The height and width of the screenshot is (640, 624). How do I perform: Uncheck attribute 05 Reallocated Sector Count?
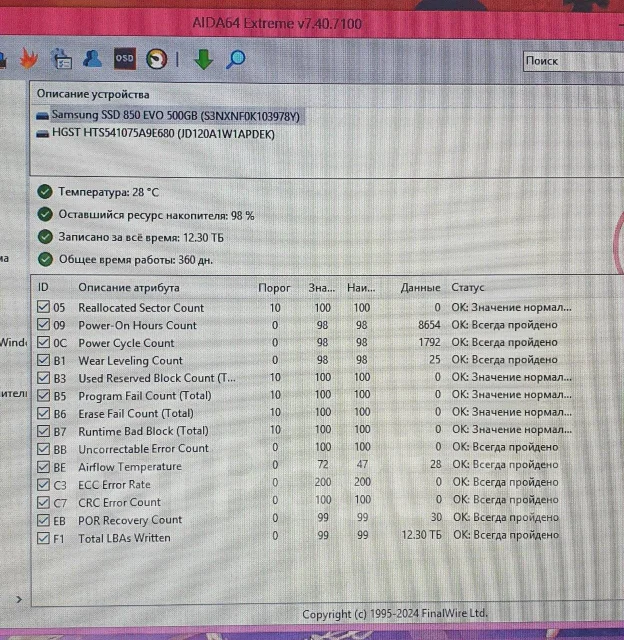(x=43, y=307)
